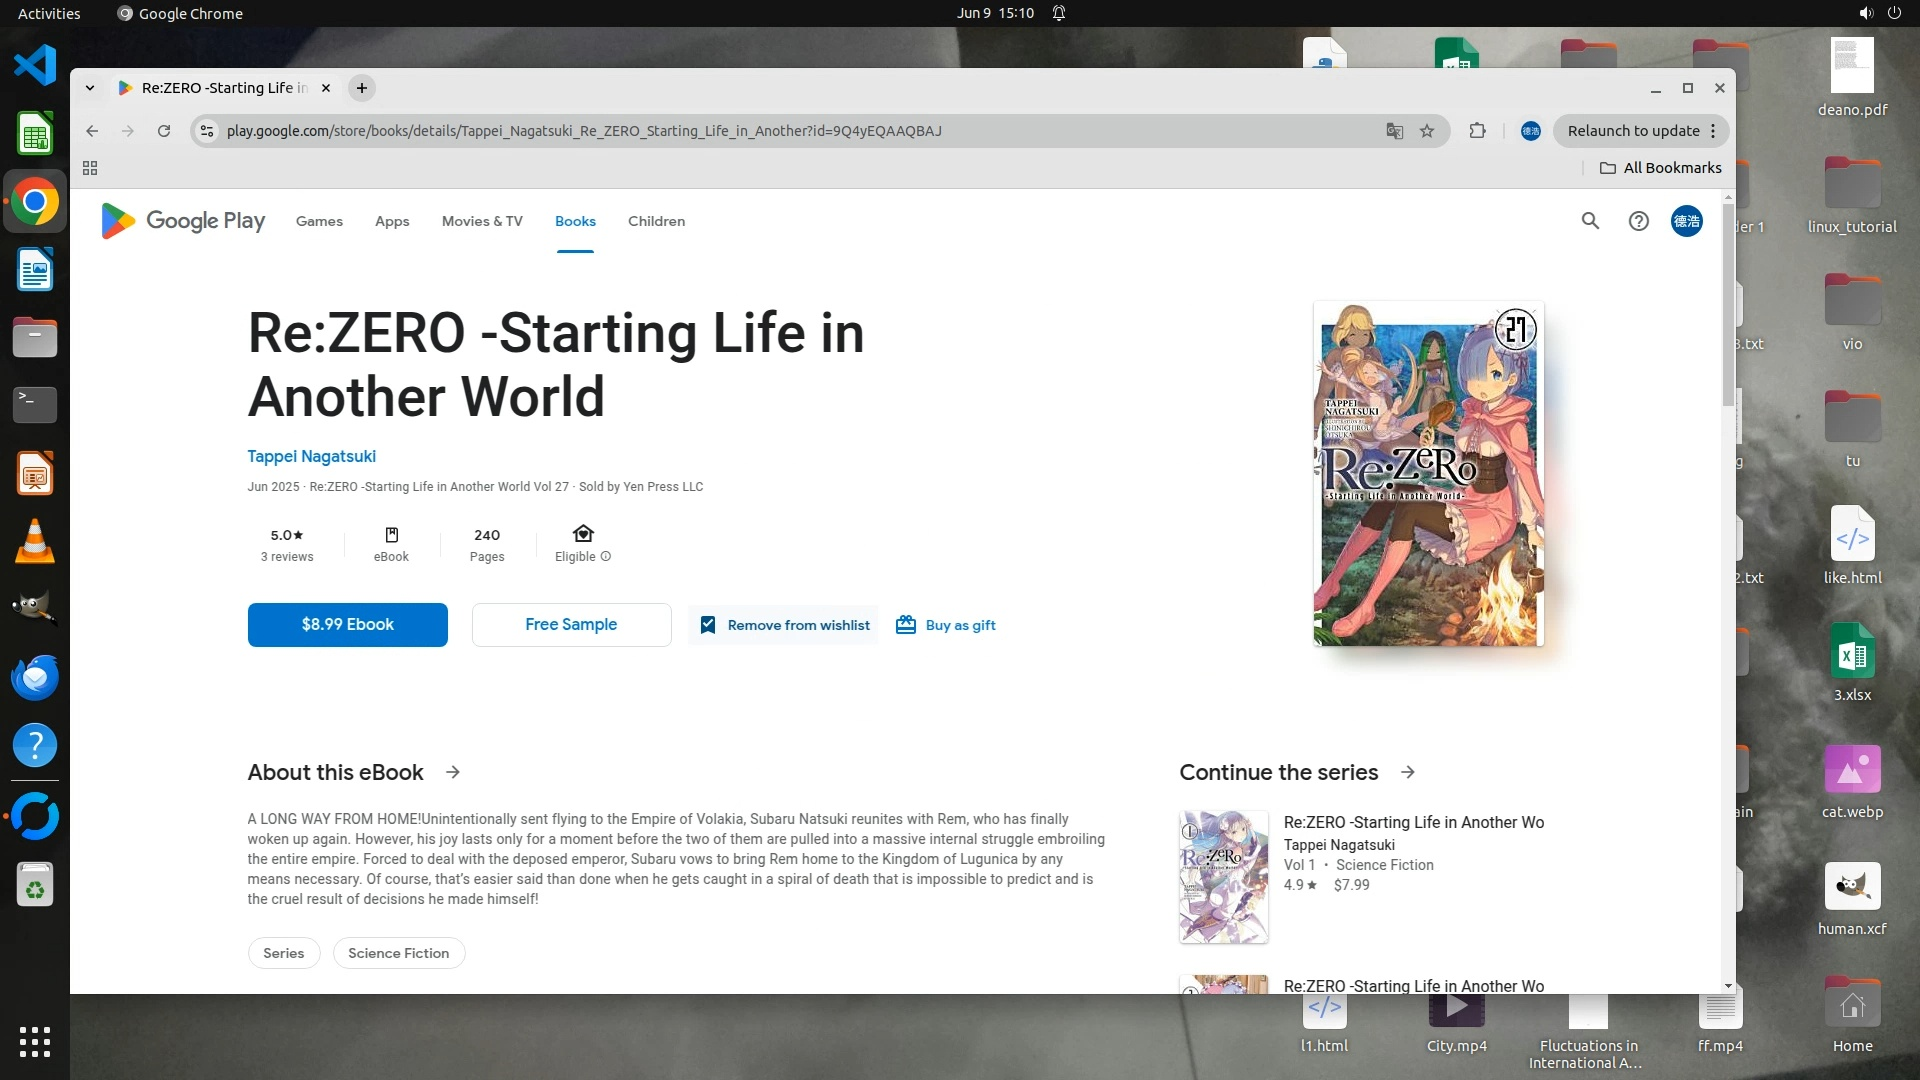This screenshot has height=1080, width=1920.
Task: Click the Translate page icon in address bar
Action: point(1394,131)
